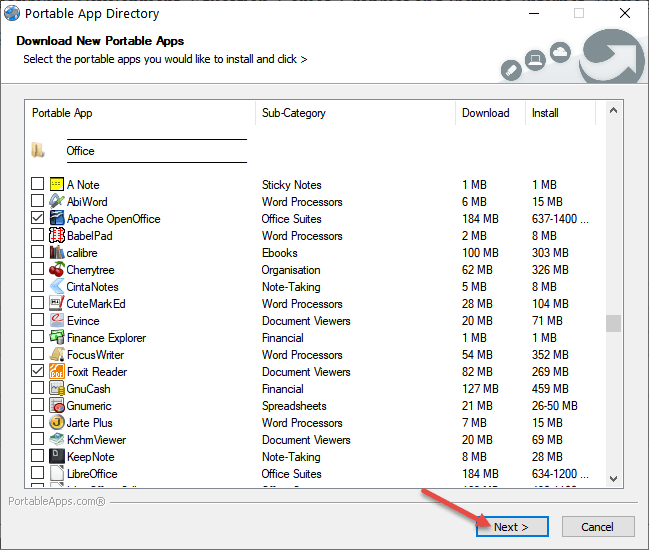Screen dimensions: 649x550
Task: Select the Jarte Plus row name
Action: (x=89, y=423)
